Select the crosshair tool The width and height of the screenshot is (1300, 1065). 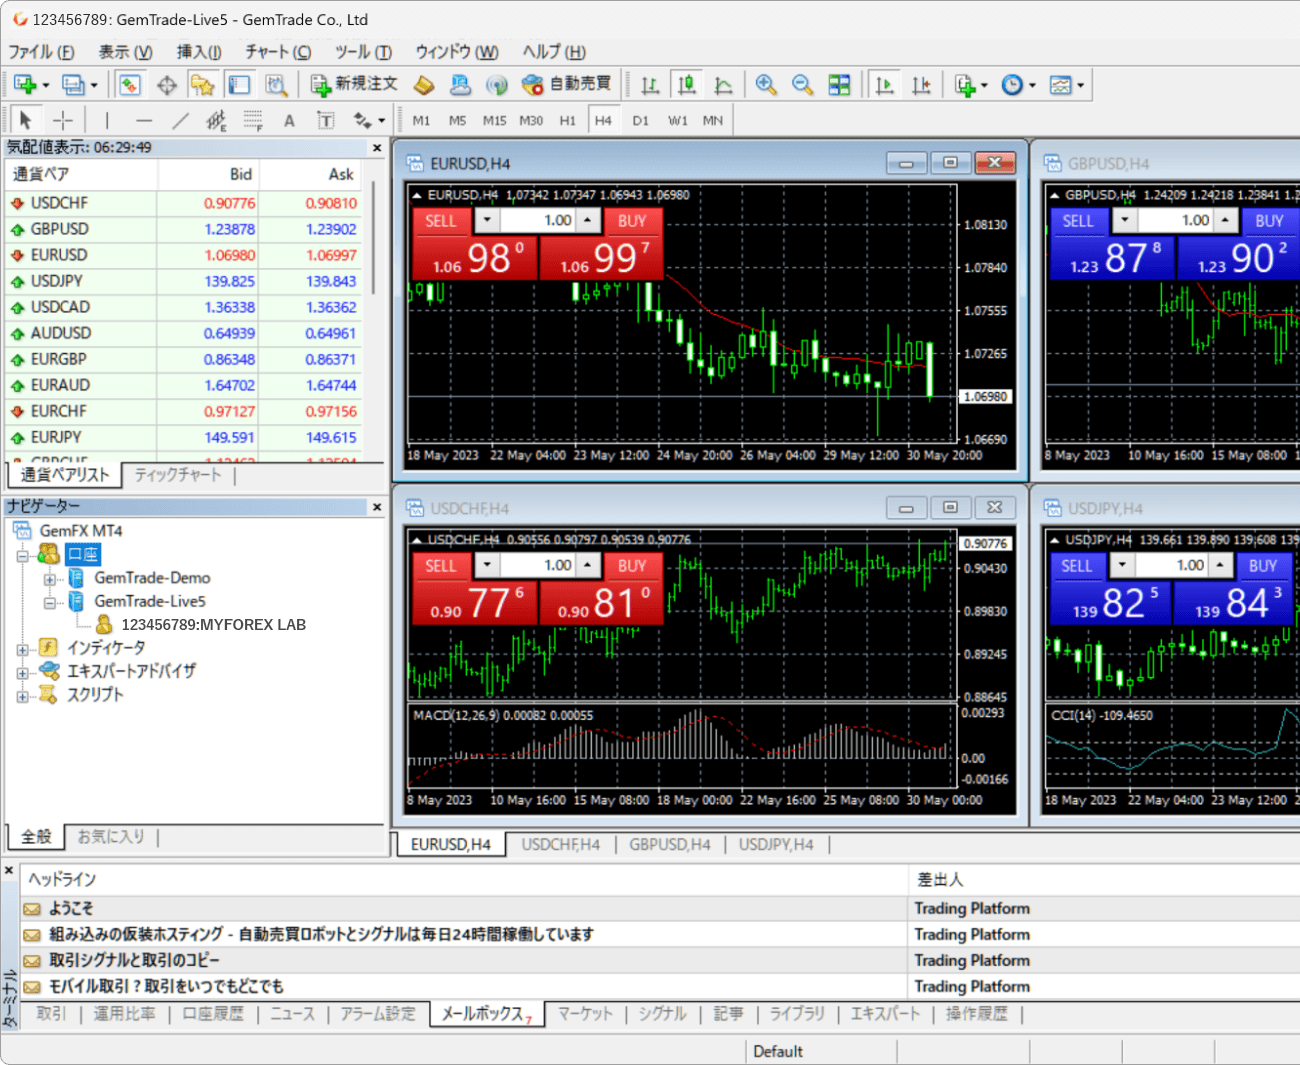click(63, 120)
